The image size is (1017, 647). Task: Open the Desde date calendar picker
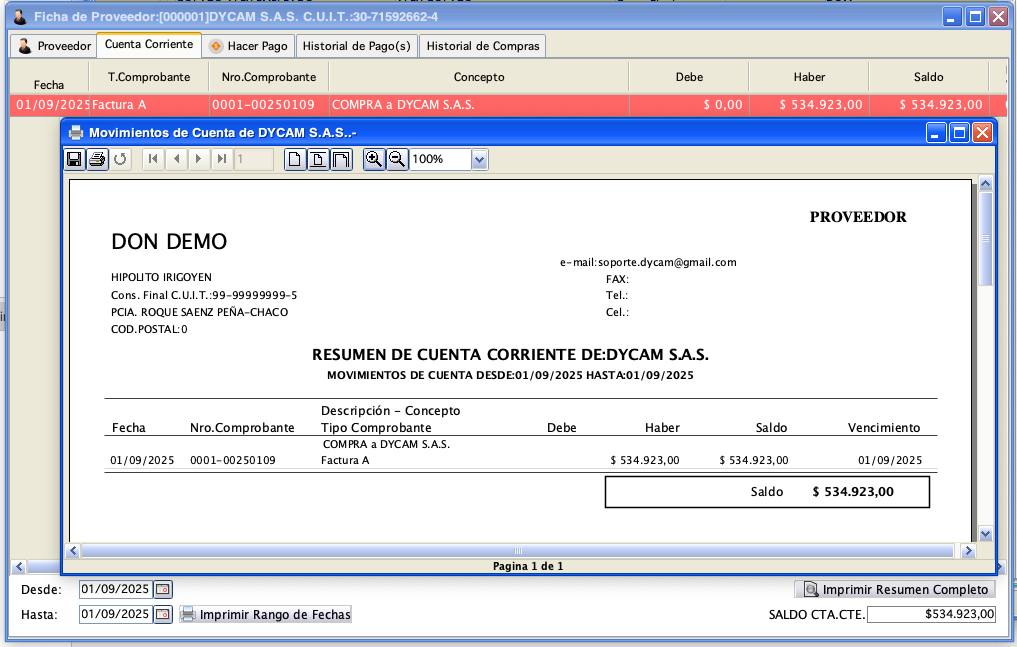(x=163, y=589)
